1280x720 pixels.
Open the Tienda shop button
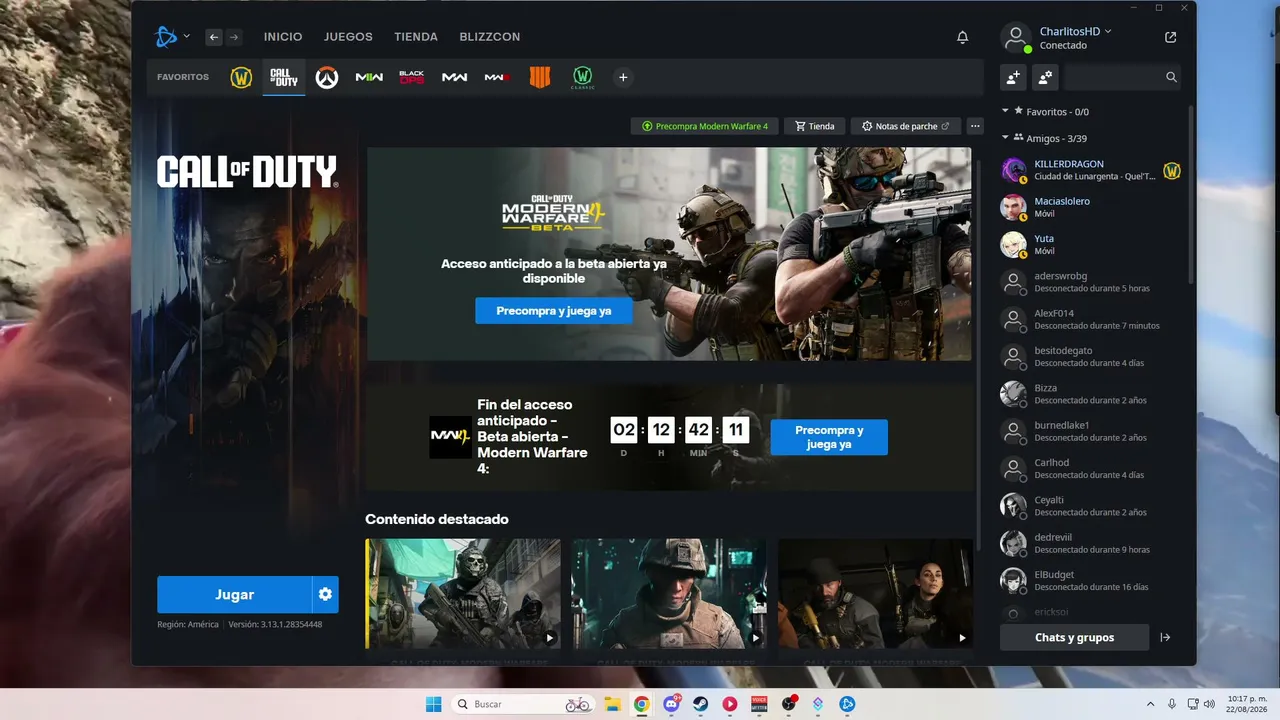click(x=815, y=126)
